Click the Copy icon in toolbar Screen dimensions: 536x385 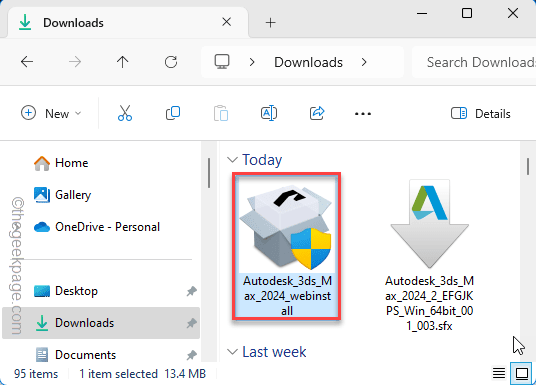173,113
